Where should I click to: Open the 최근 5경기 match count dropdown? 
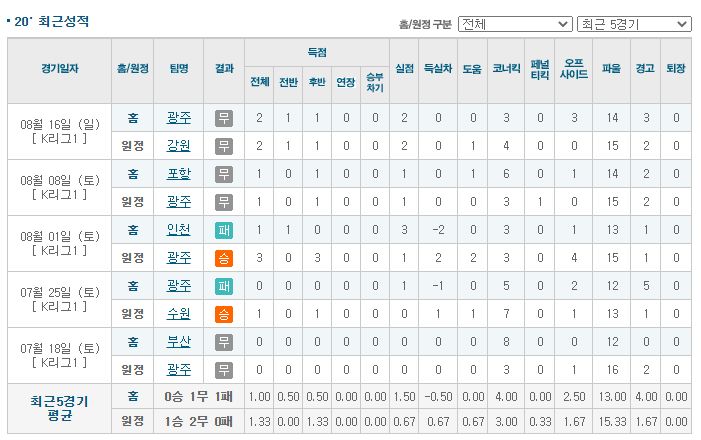pos(634,24)
